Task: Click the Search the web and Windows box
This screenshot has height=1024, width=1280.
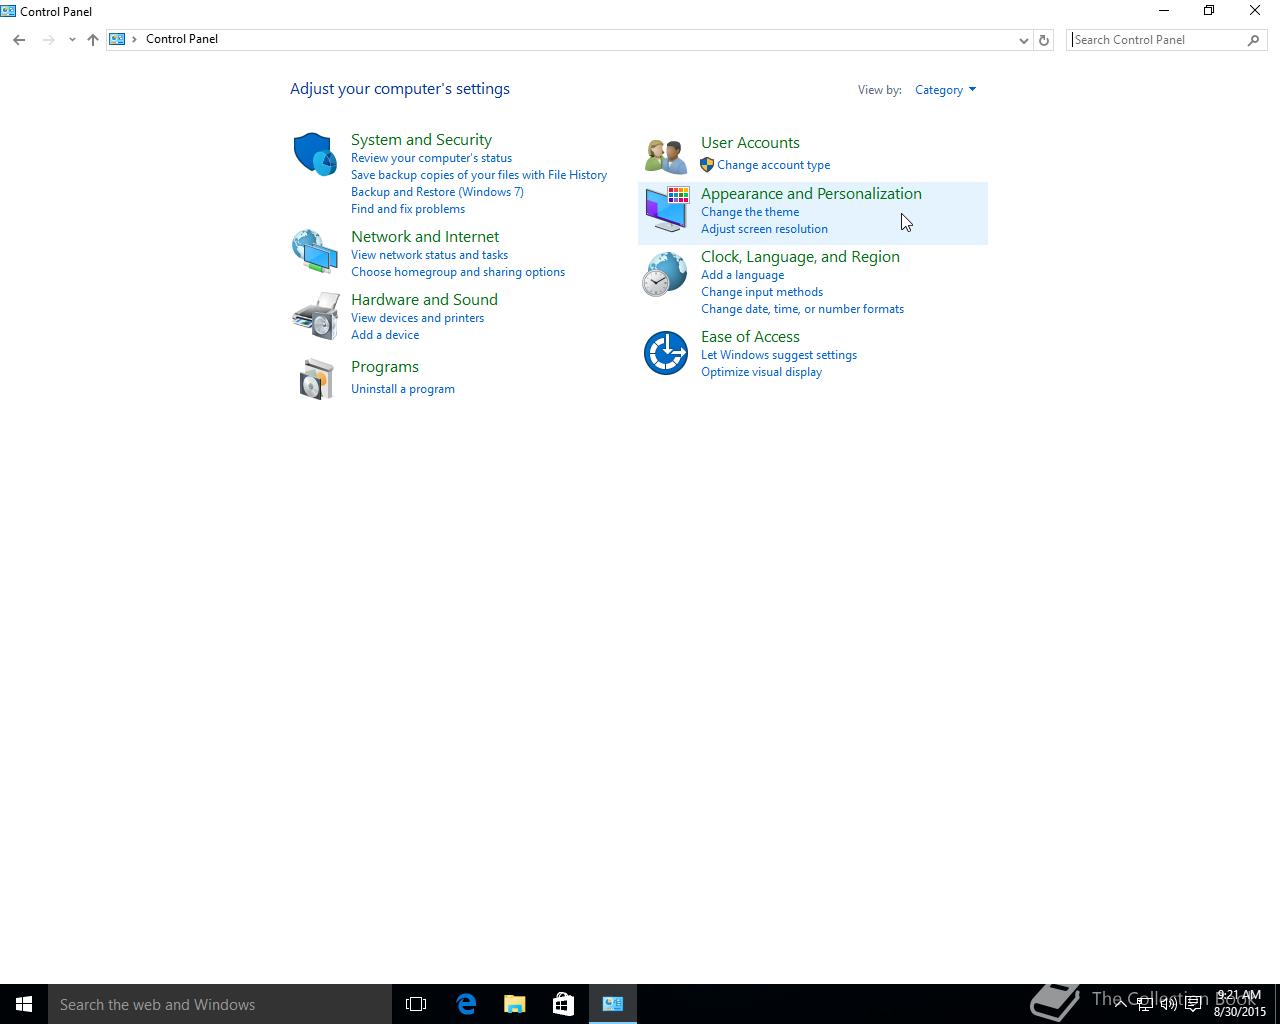Action: coord(220,1004)
